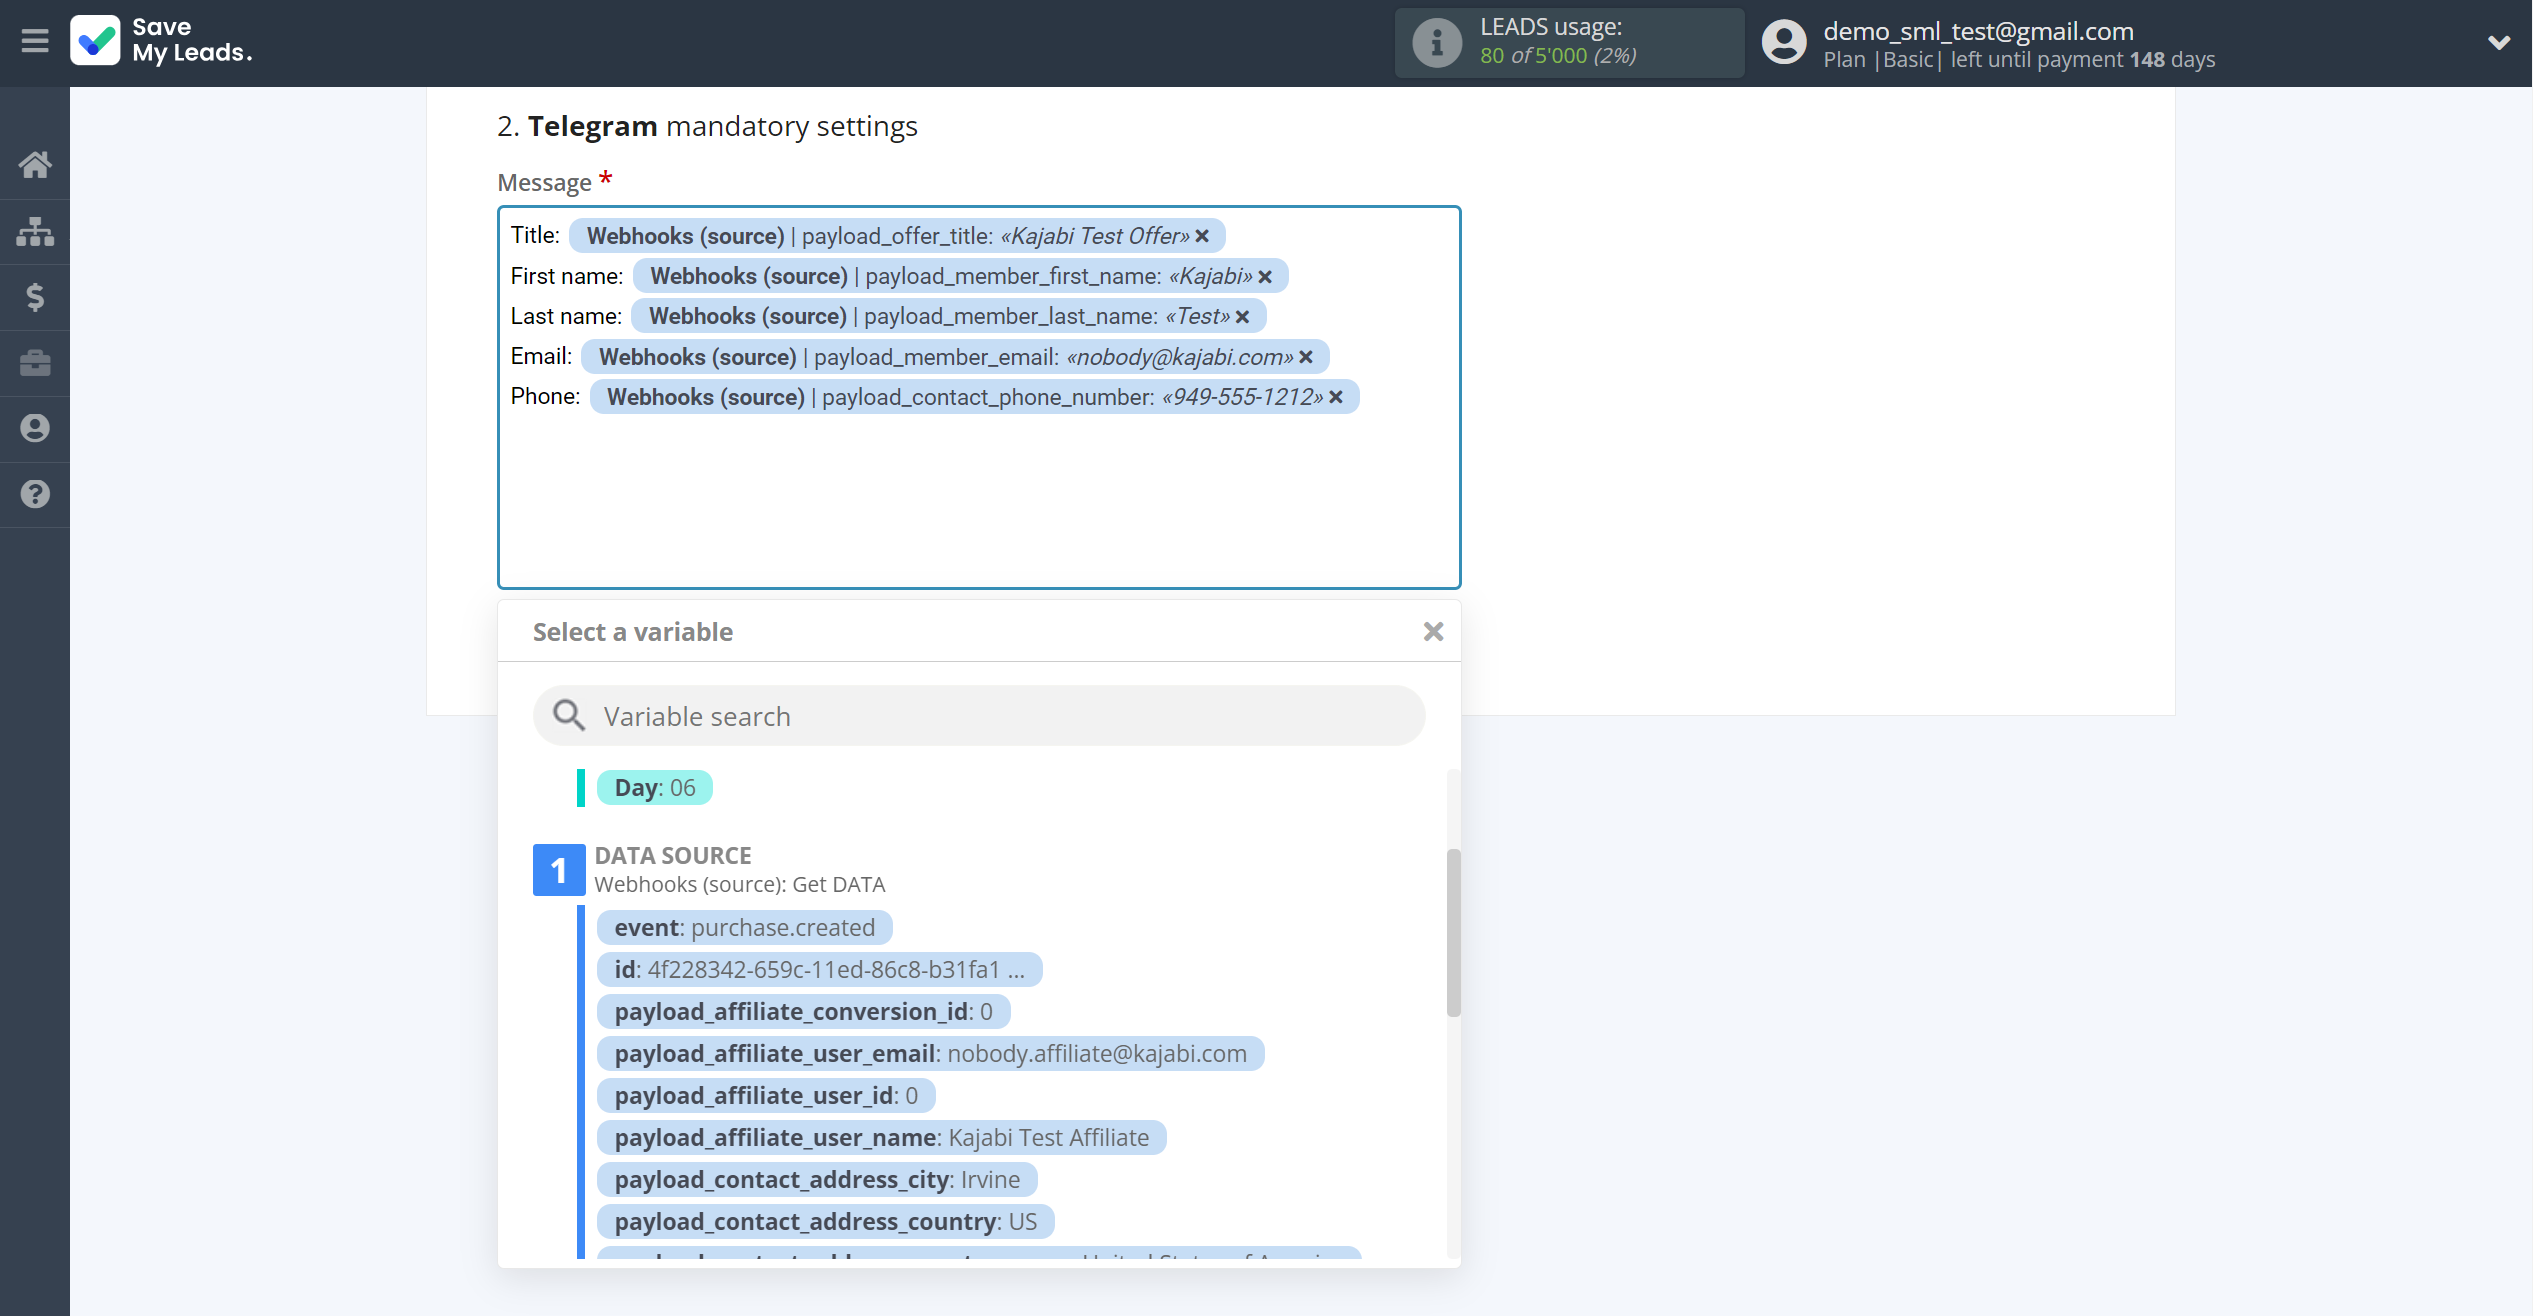This screenshot has width=2533, height=1316.
Task: Click the LEADS usage info icon
Action: click(1437, 43)
